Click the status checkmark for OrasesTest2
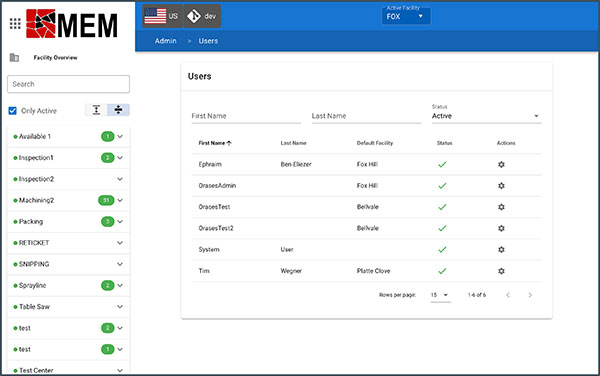Screen dimensions: 600x376 click(x=442, y=228)
